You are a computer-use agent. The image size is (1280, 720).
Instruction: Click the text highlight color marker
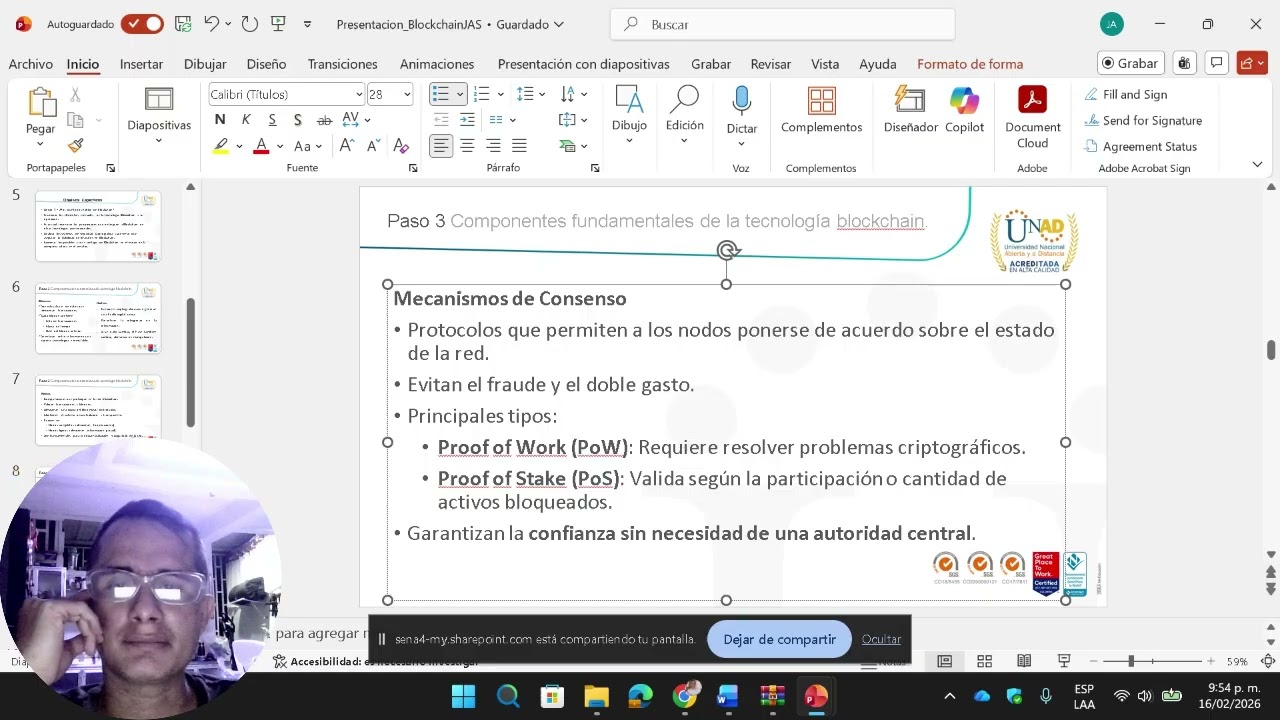221,146
